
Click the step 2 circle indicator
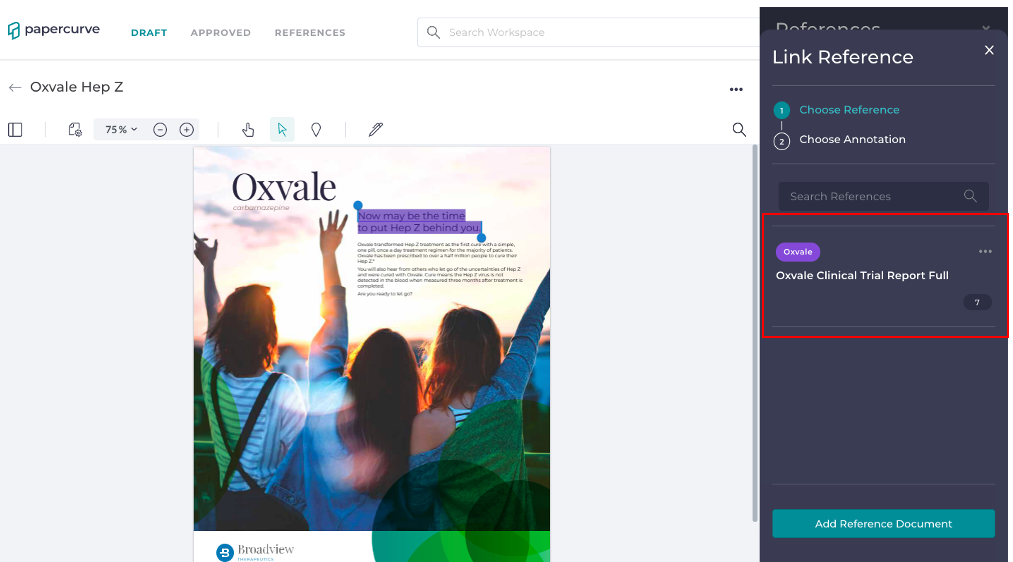point(782,141)
